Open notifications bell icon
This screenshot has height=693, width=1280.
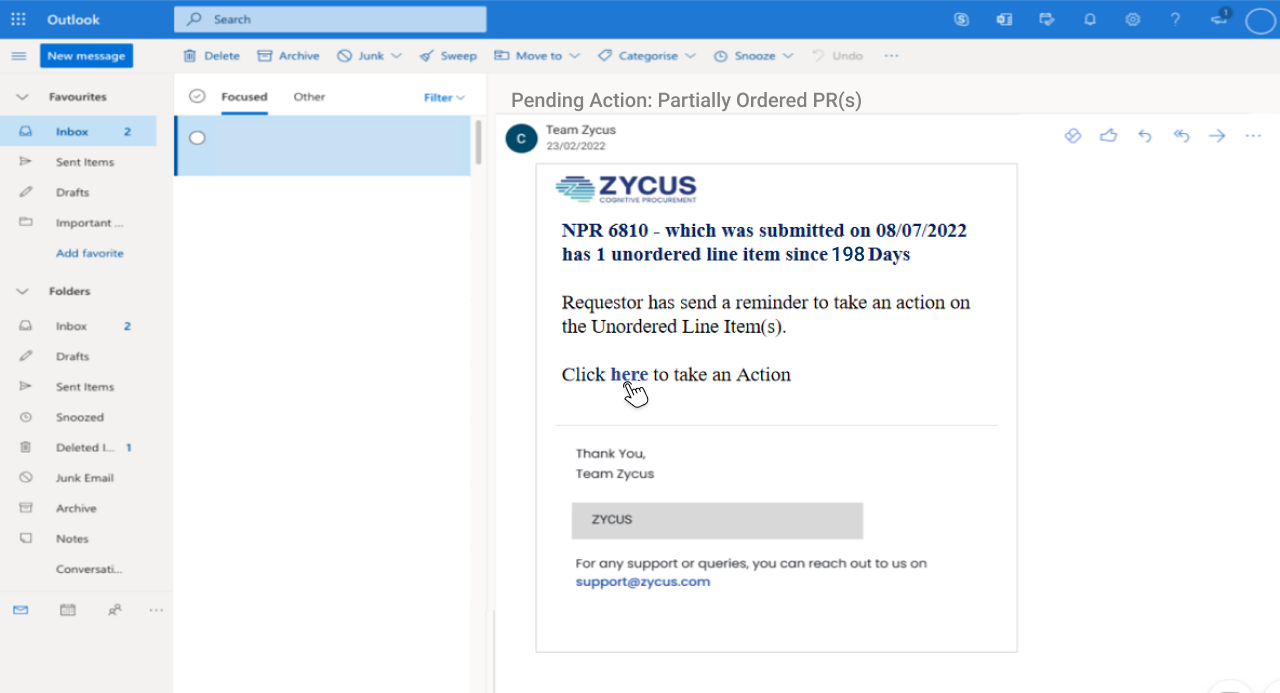click(1090, 19)
